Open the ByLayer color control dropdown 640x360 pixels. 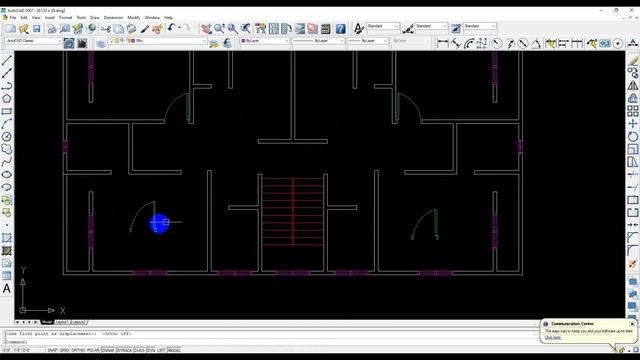(264, 41)
